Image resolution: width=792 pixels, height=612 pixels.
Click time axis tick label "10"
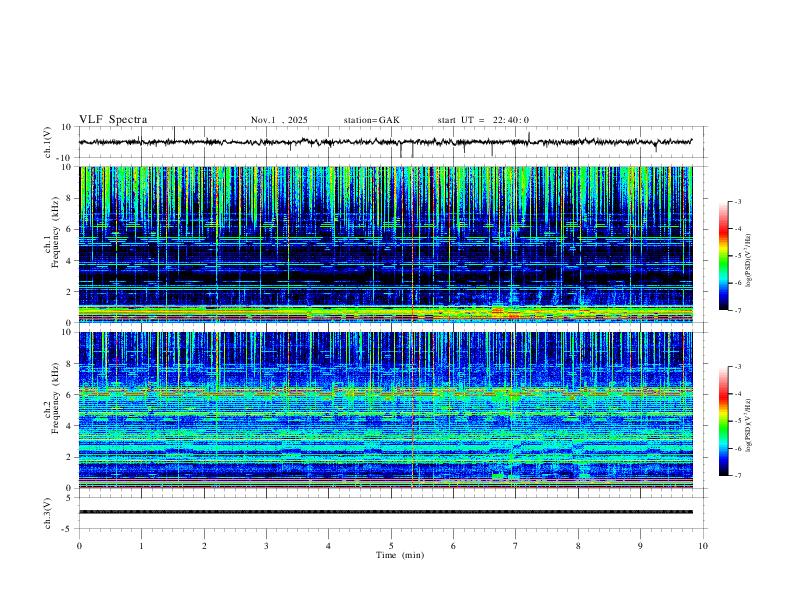pos(703,546)
